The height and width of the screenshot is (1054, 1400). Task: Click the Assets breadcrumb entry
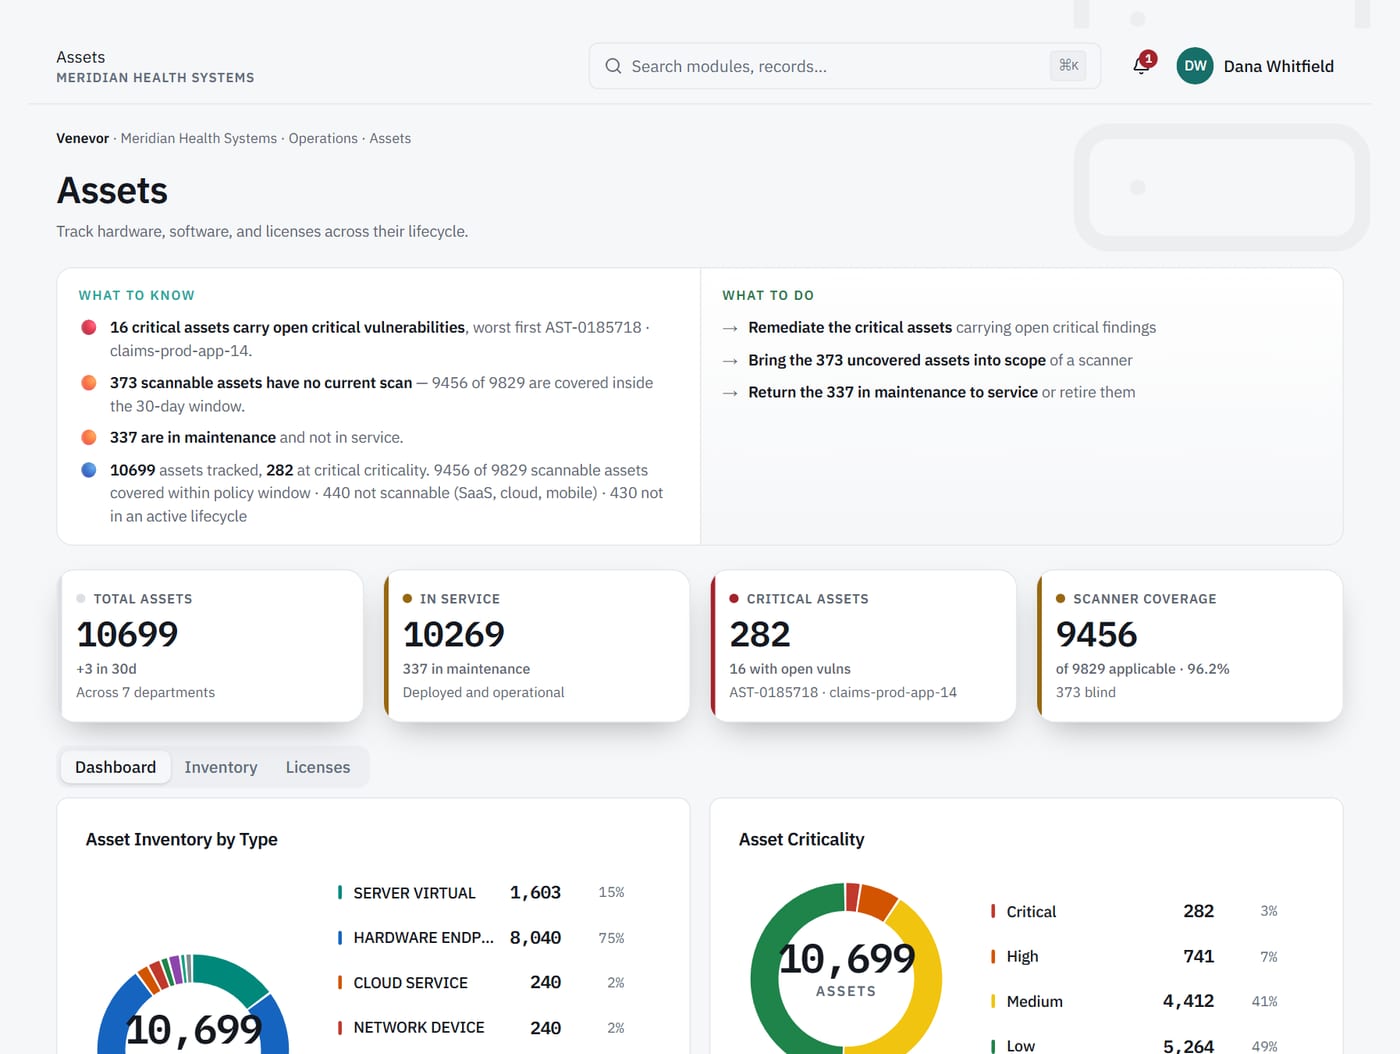coord(390,138)
